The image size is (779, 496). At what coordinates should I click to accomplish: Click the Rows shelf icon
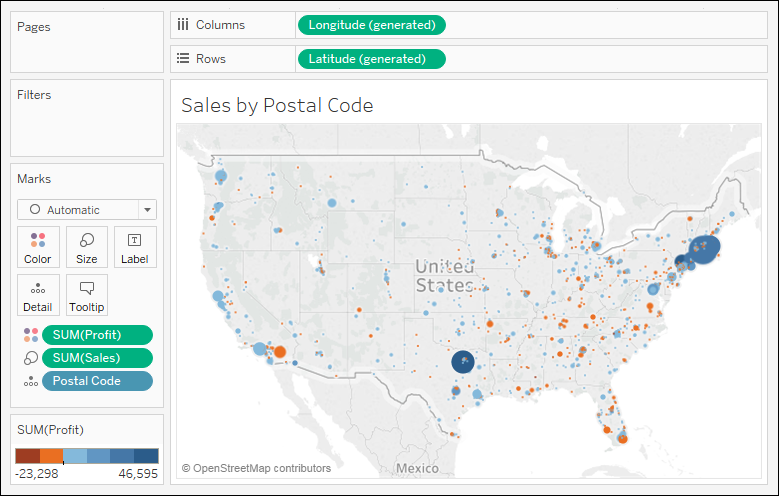(183, 59)
